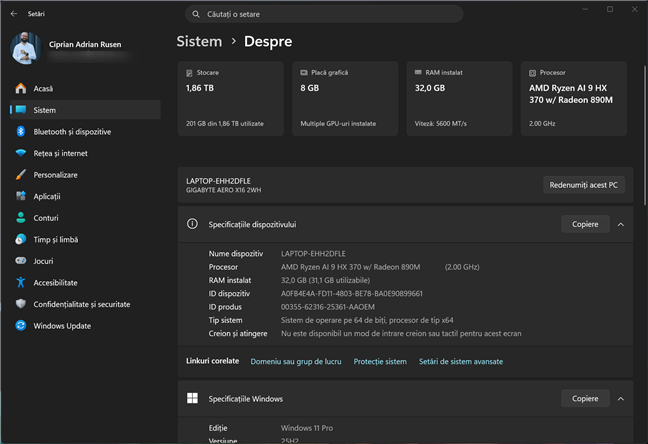Click the RAM instalat card icon

tap(418, 72)
